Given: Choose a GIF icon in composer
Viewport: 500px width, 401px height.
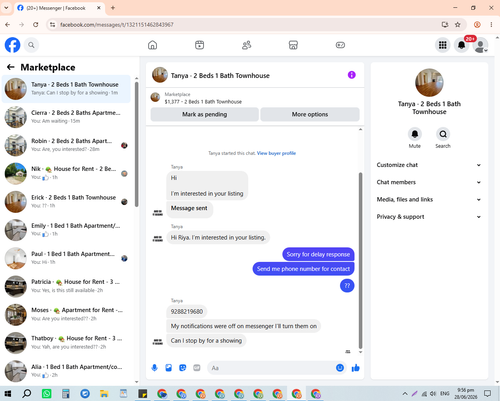Looking at the screenshot, I should pyautogui.click(x=197, y=368).
